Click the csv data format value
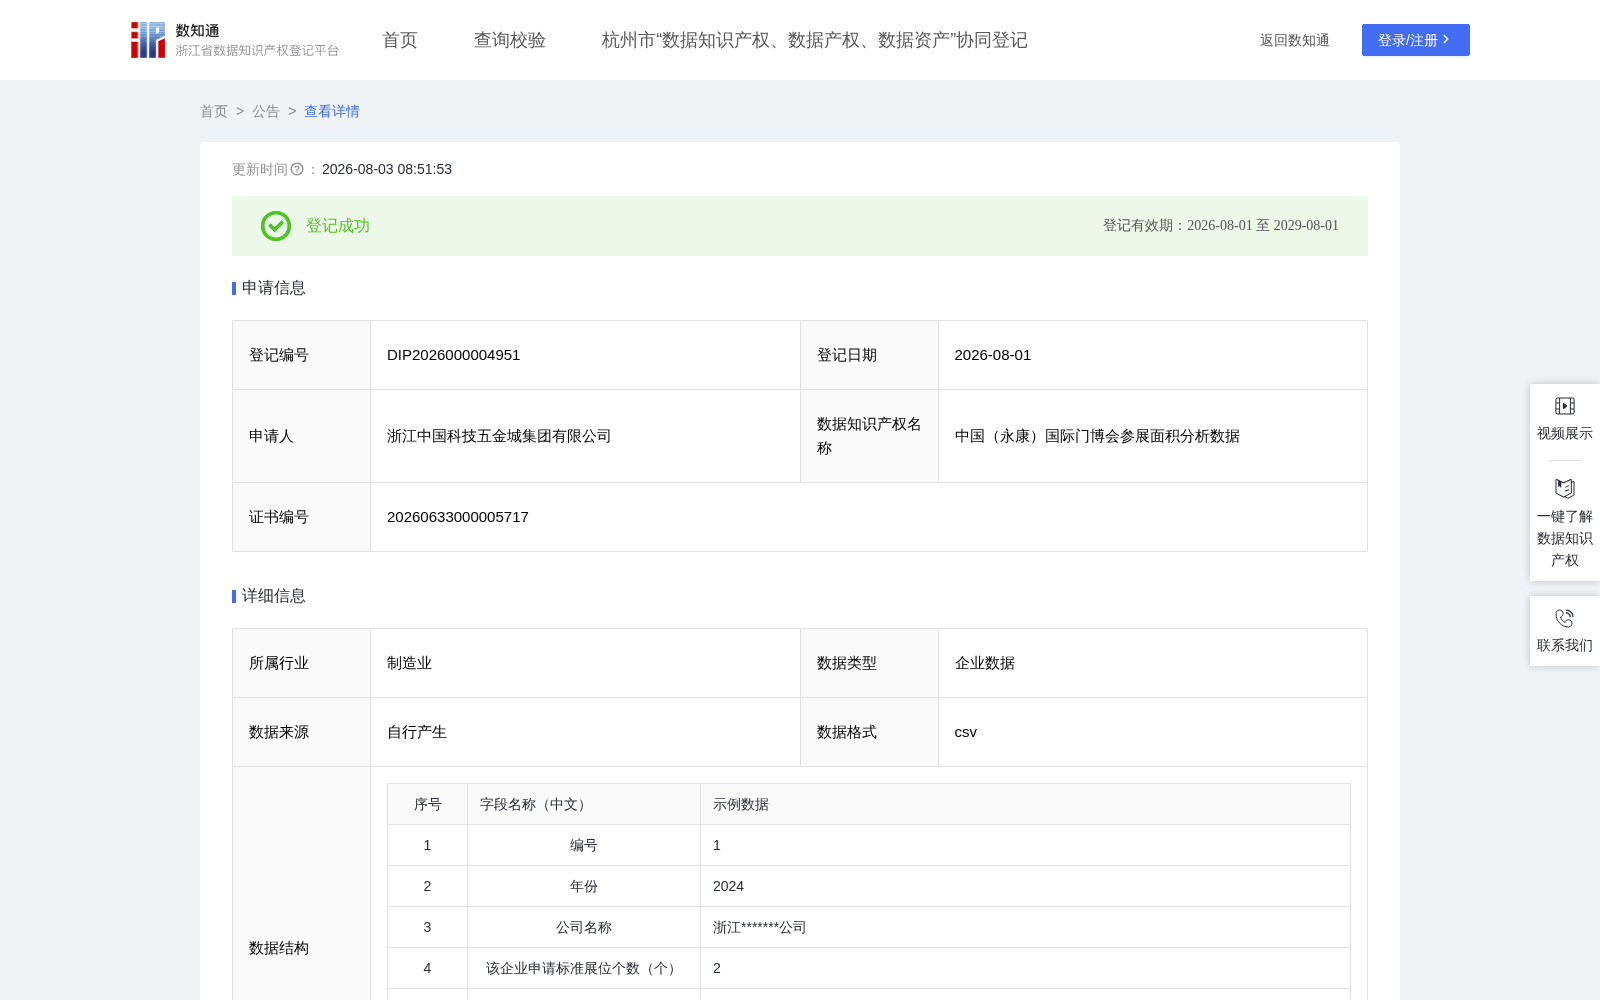Screen dimensions: 1600x1000 (x=966, y=732)
